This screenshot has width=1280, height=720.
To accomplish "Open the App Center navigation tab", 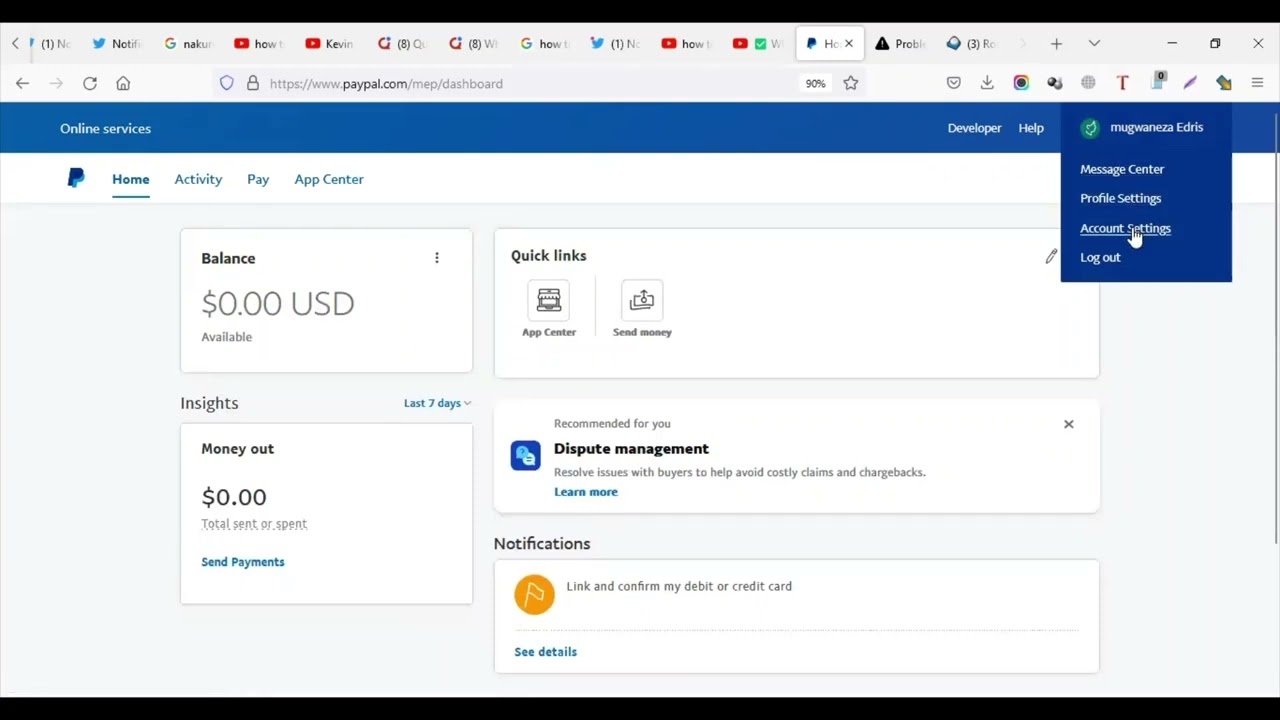I will 329,179.
